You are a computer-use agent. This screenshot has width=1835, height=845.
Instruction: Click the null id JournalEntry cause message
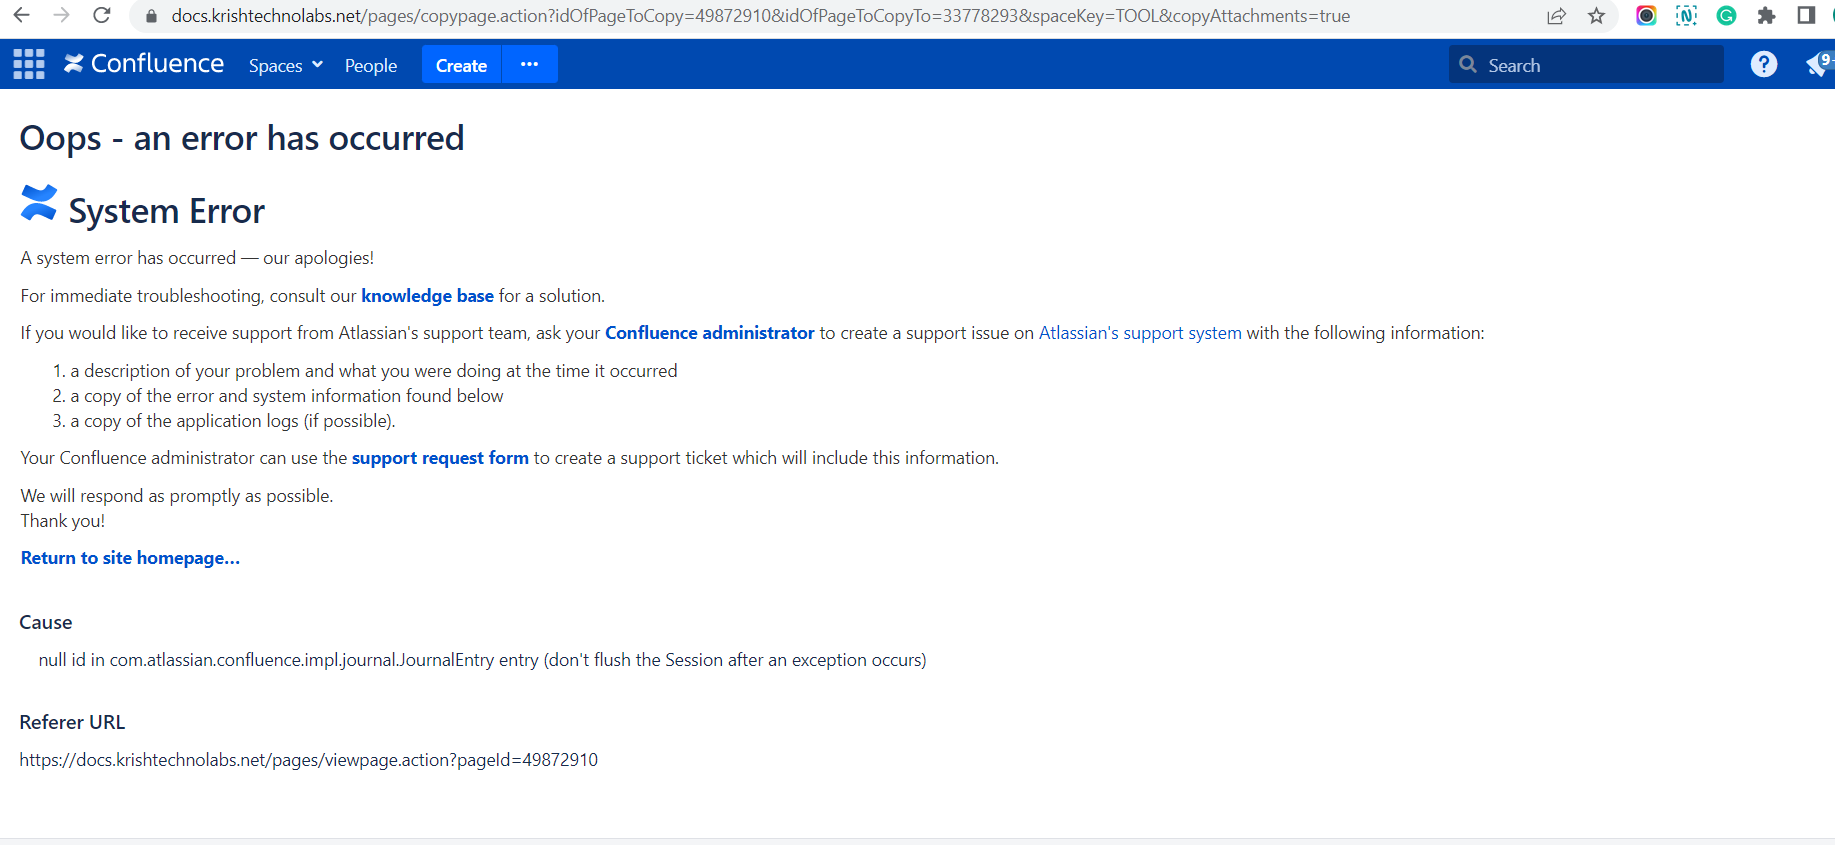[482, 660]
